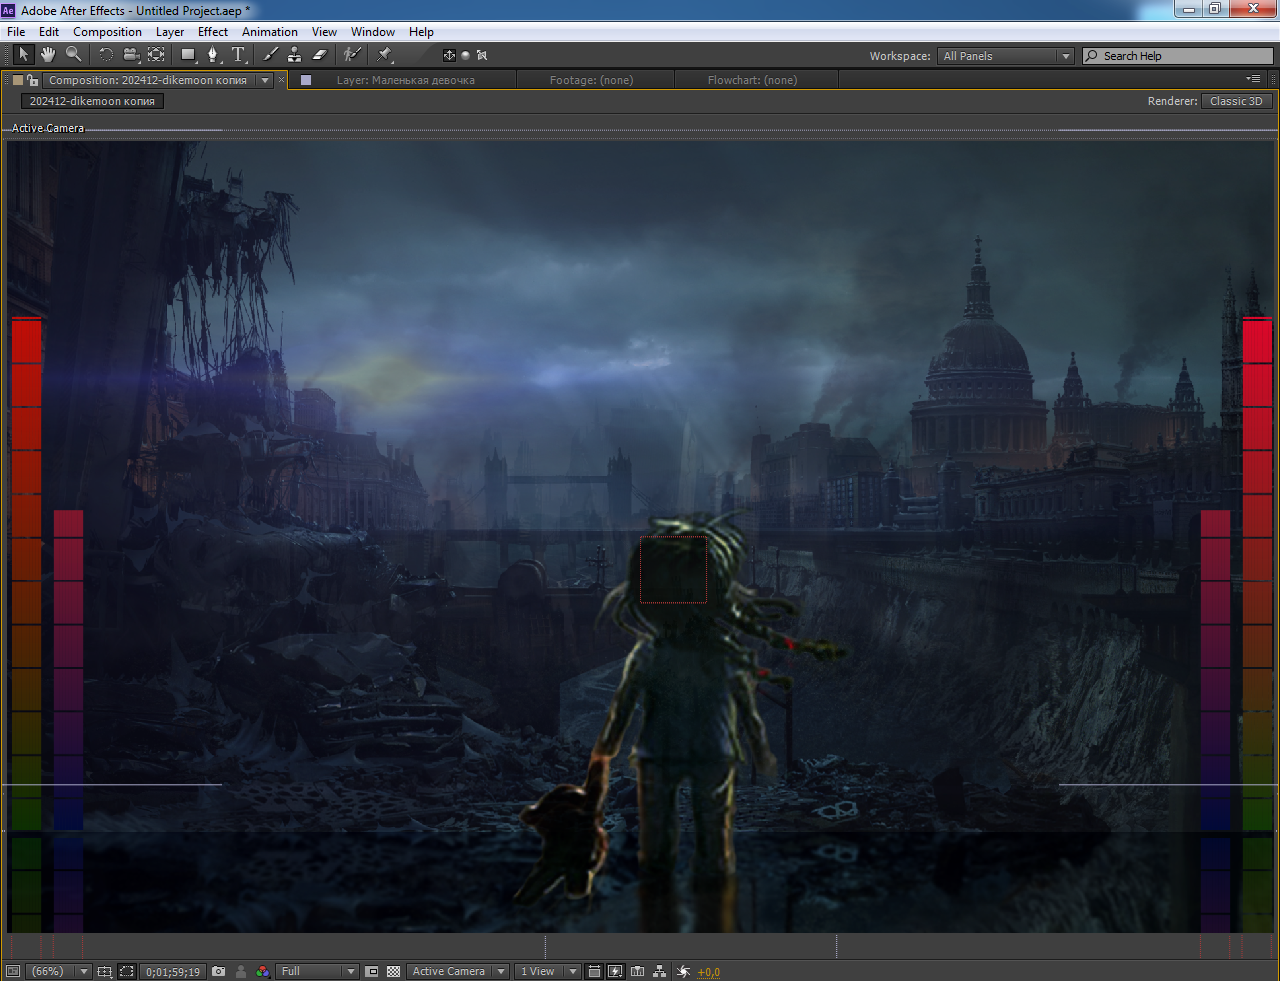Open the Composition Flowchart icon

[x=660, y=971]
